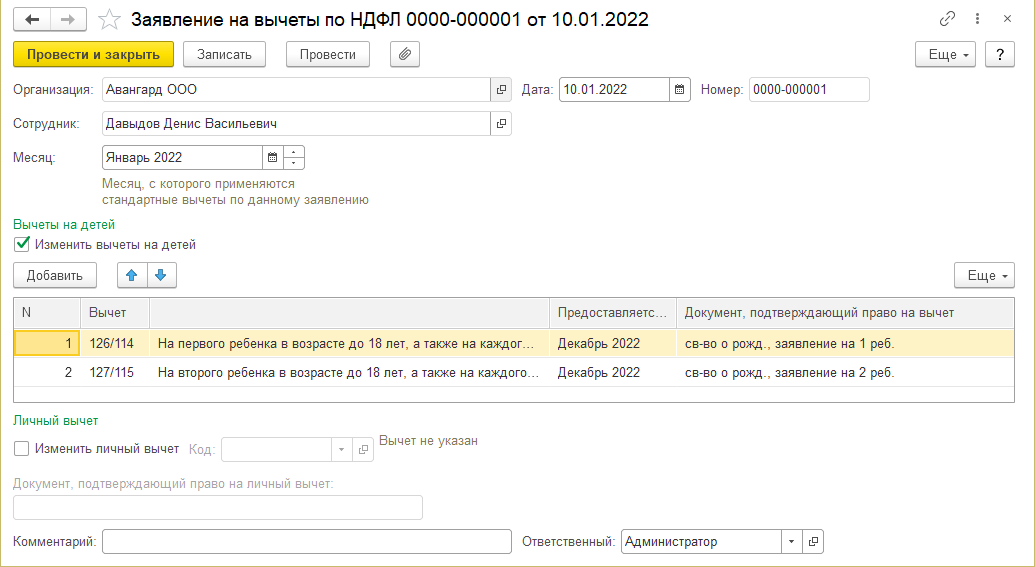Image resolution: width=1035 pixels, height=567 pixels.
Task: Click into the Комментарий input field
Action: click(x=306, y=542)
